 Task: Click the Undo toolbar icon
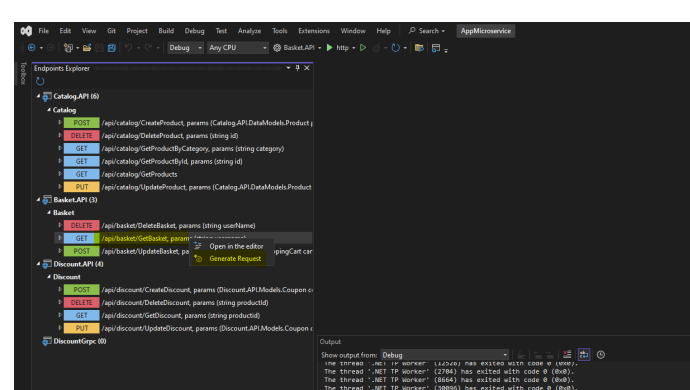click(128, 48)
